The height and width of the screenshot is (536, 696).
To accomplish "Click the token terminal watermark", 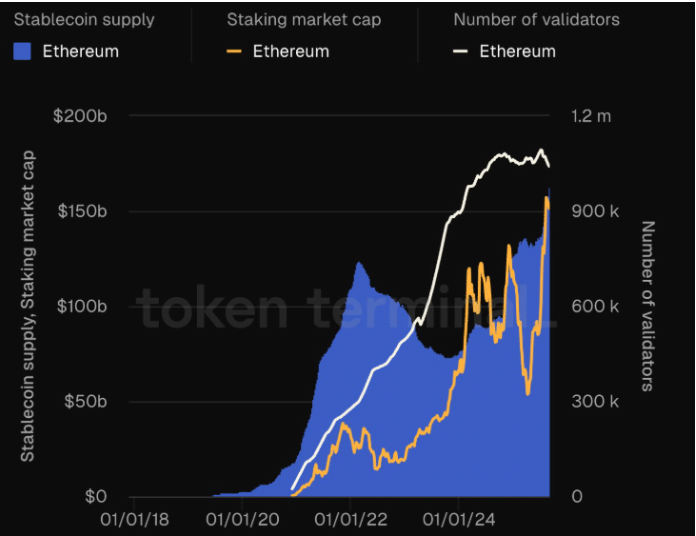I will coord(340,307).
